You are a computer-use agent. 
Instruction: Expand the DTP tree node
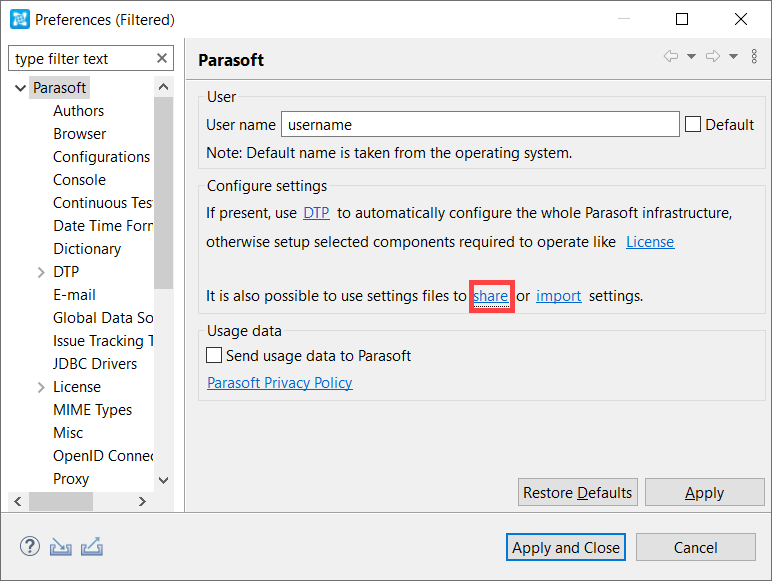pyautogui.click(x=41, y=272)
